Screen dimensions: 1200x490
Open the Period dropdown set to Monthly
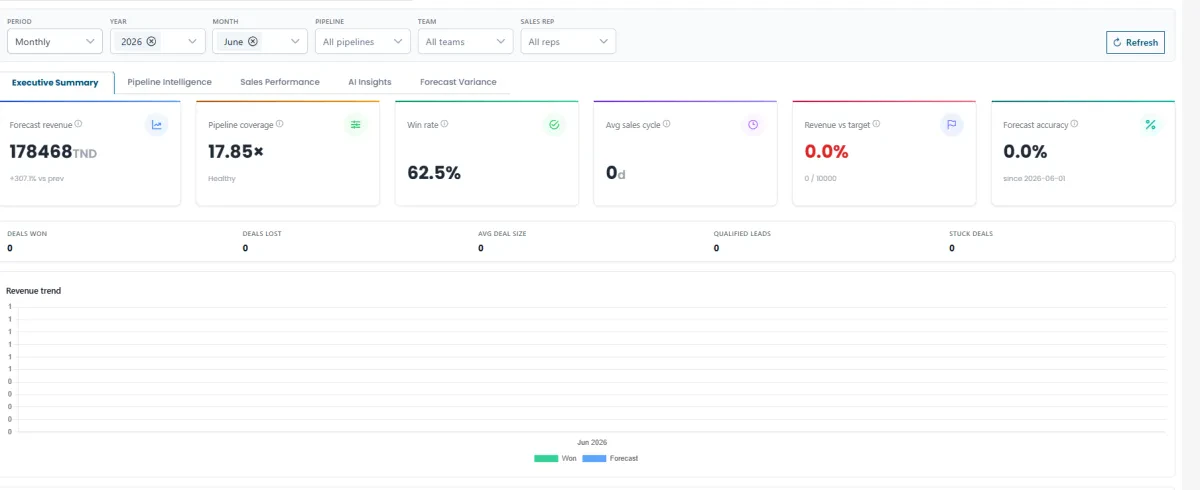click(x=54, y=41)
